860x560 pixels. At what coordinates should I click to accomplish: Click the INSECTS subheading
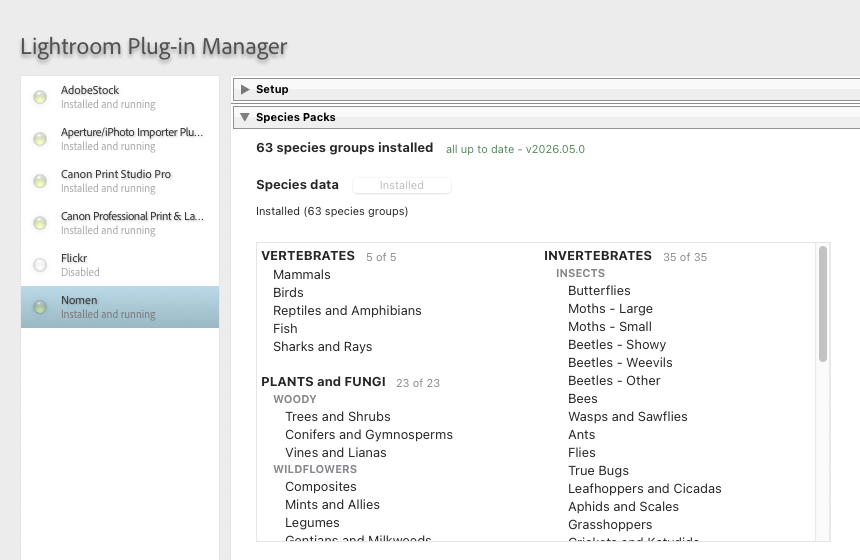(580, 273)
